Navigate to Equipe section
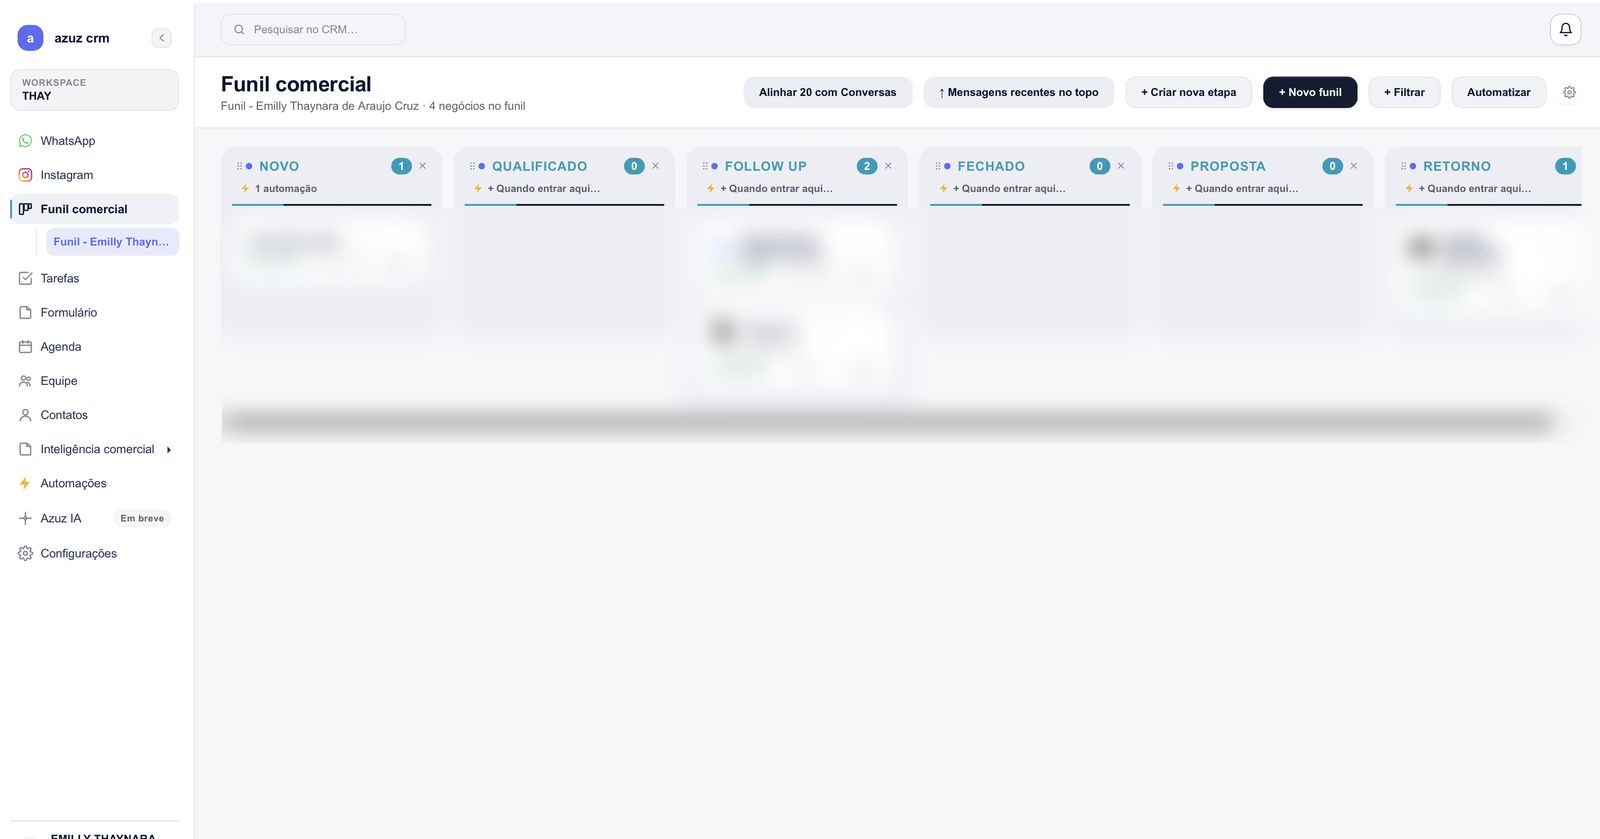Screen dimensions: 1600x839 pos(94,381)
